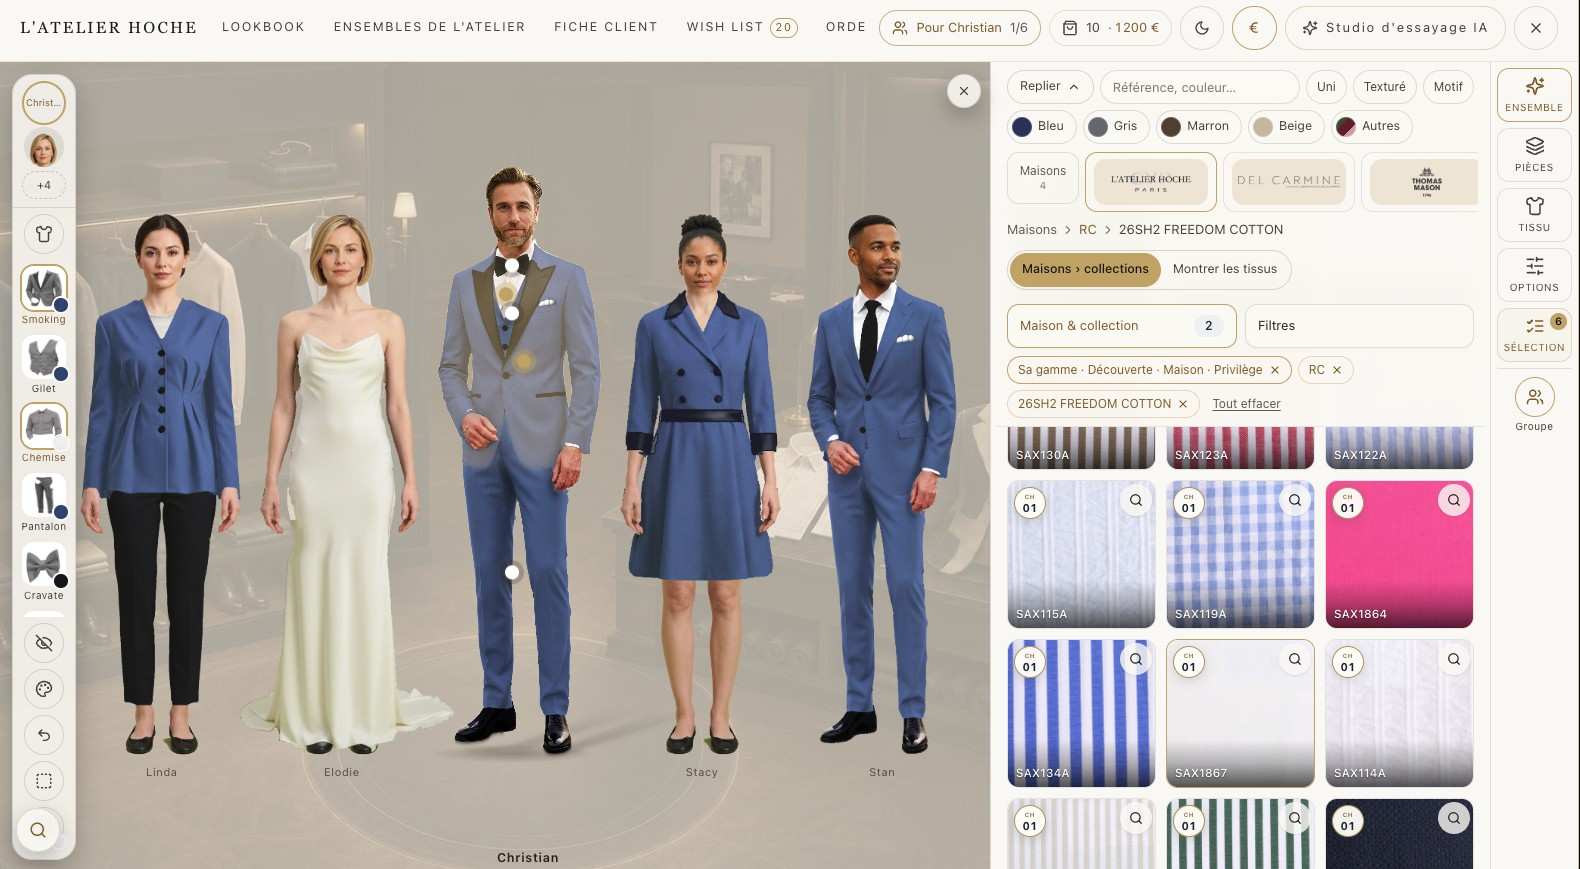Open the TISSU shirt panel
Image resolution: width=1580 pixels, height=869 pixels.
click(x=1534, y=215)
